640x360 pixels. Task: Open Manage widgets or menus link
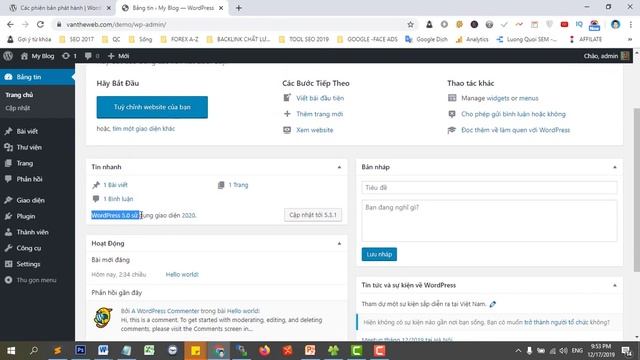pos(500,98)
